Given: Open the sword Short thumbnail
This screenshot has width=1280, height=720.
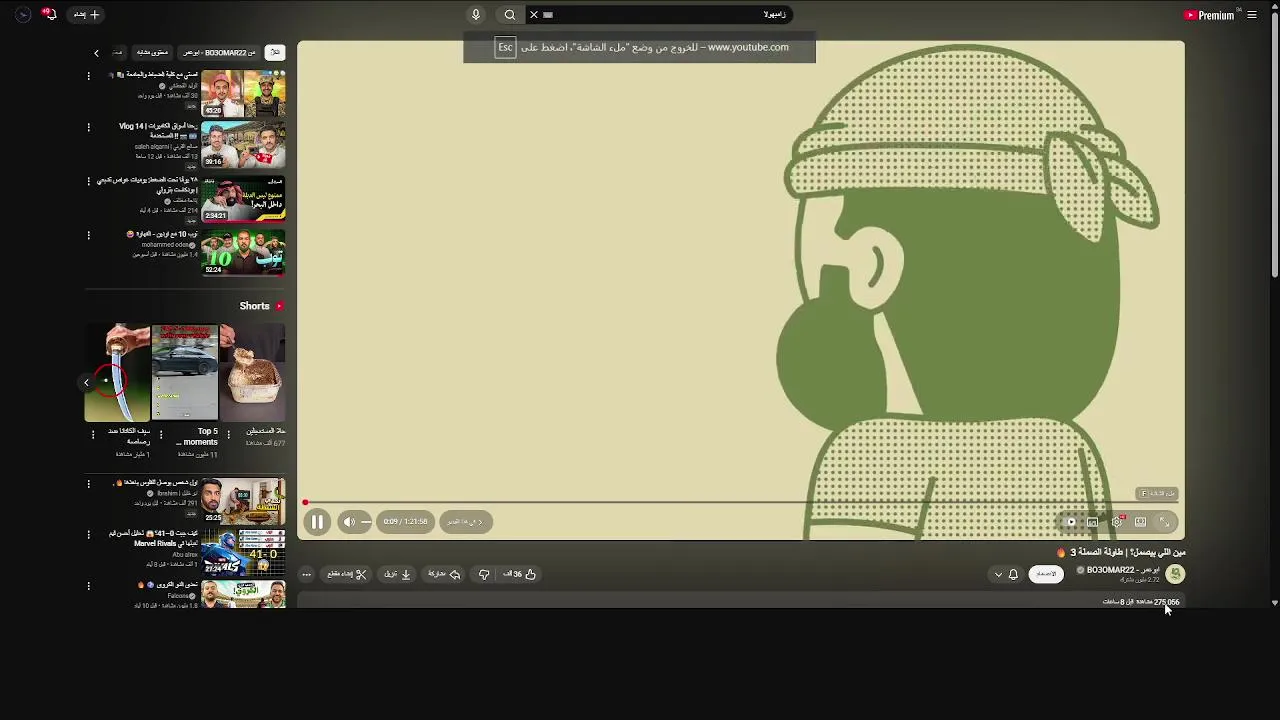Looking at the screenshot, I should tap(117, 372).
